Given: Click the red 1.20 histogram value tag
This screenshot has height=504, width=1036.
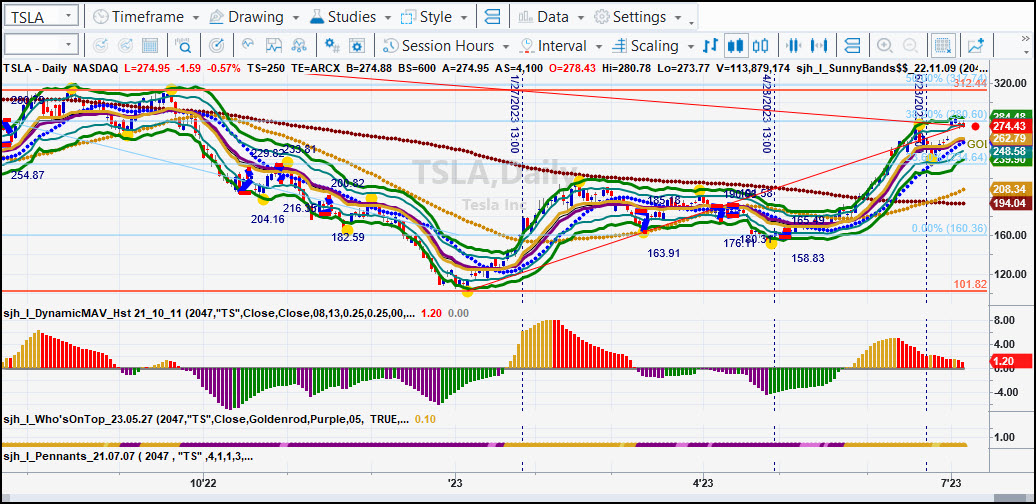Looking at the screenshot, I should [x=1010, y=361].
